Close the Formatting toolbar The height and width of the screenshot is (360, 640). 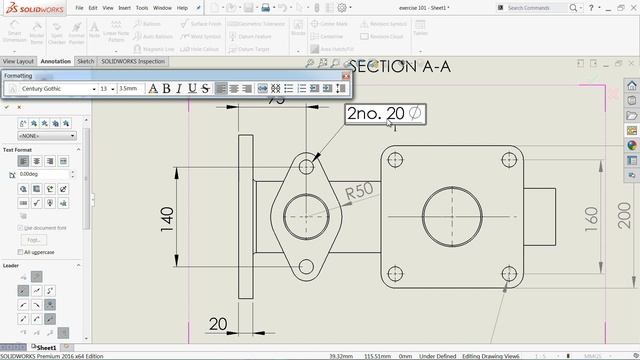click(346, 76)
